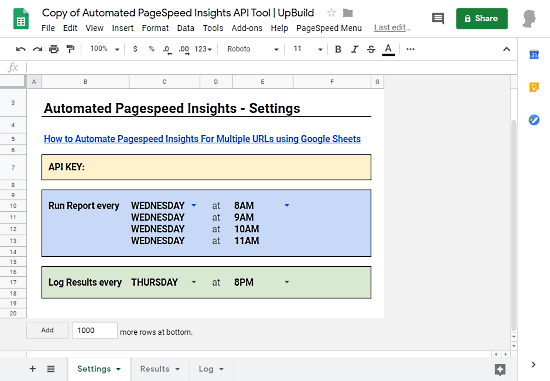
Task: Click the rows count input field
Action: [95, 330]
